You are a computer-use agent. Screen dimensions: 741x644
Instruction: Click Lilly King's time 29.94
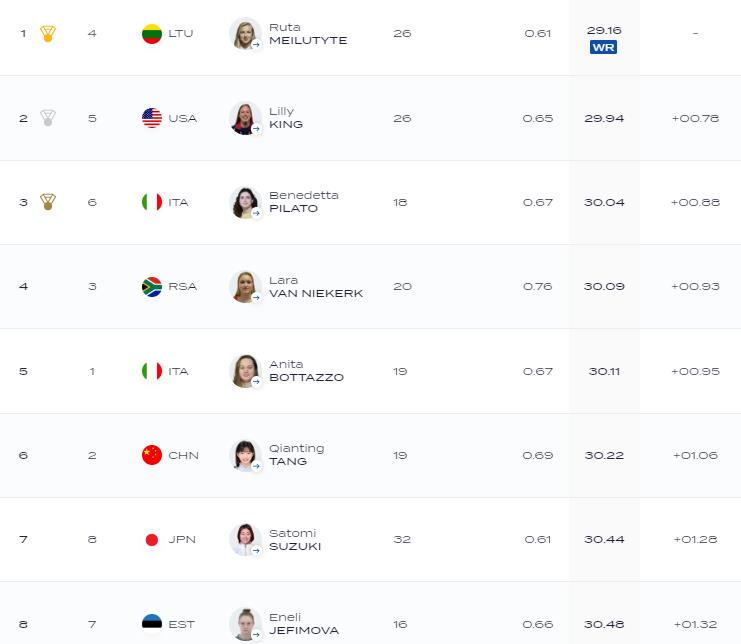604,118
